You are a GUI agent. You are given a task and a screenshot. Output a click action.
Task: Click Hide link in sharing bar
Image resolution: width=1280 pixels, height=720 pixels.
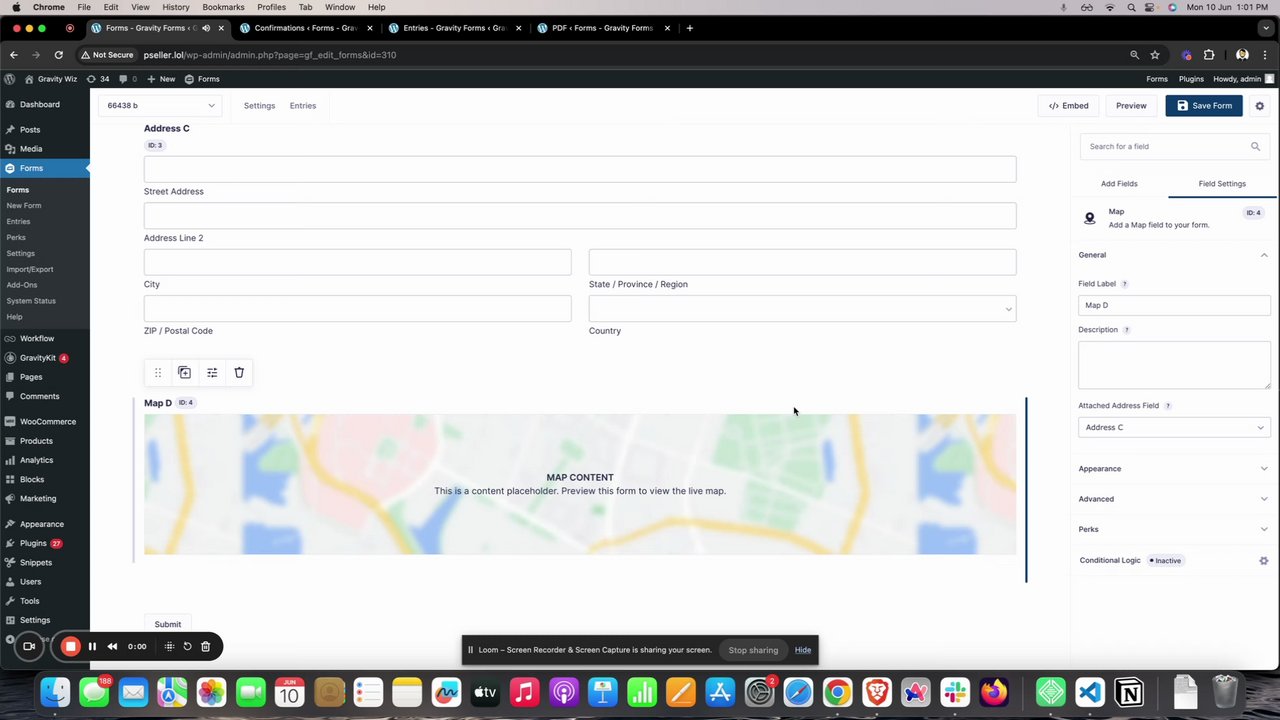pos(803,650)
